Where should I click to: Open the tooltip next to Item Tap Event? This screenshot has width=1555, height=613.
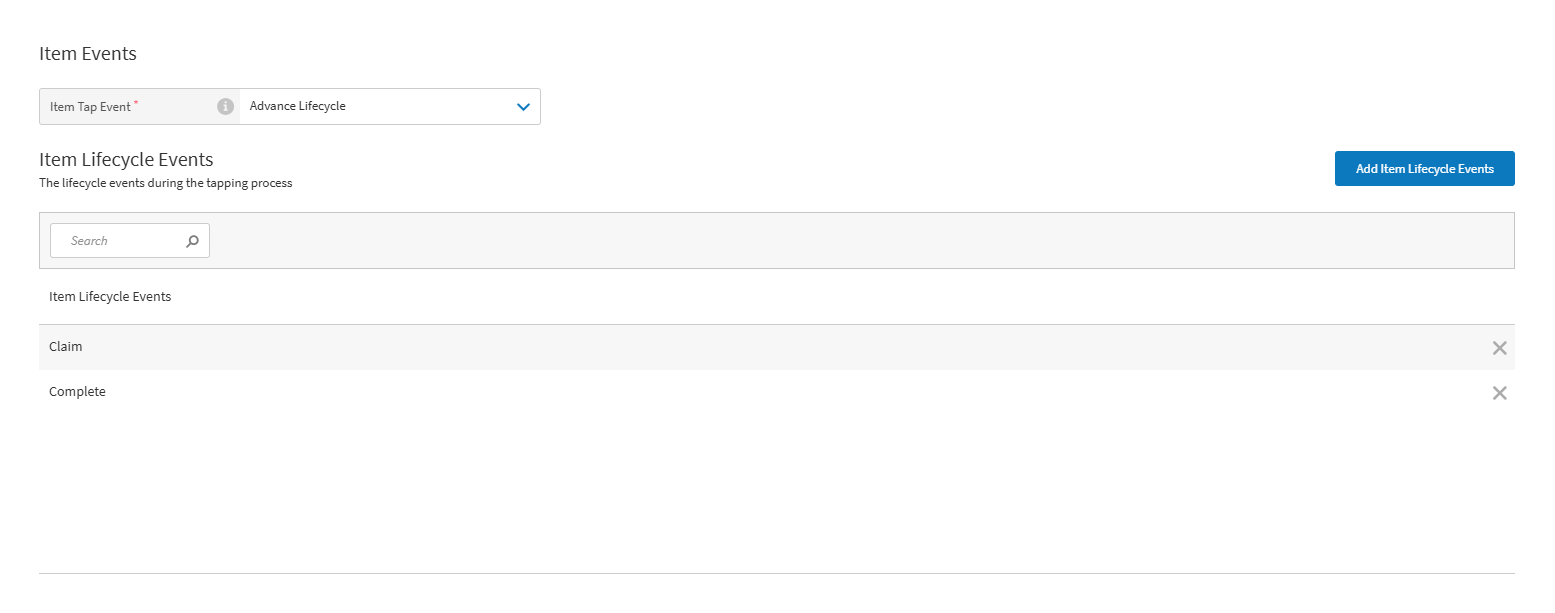point(225,106)
